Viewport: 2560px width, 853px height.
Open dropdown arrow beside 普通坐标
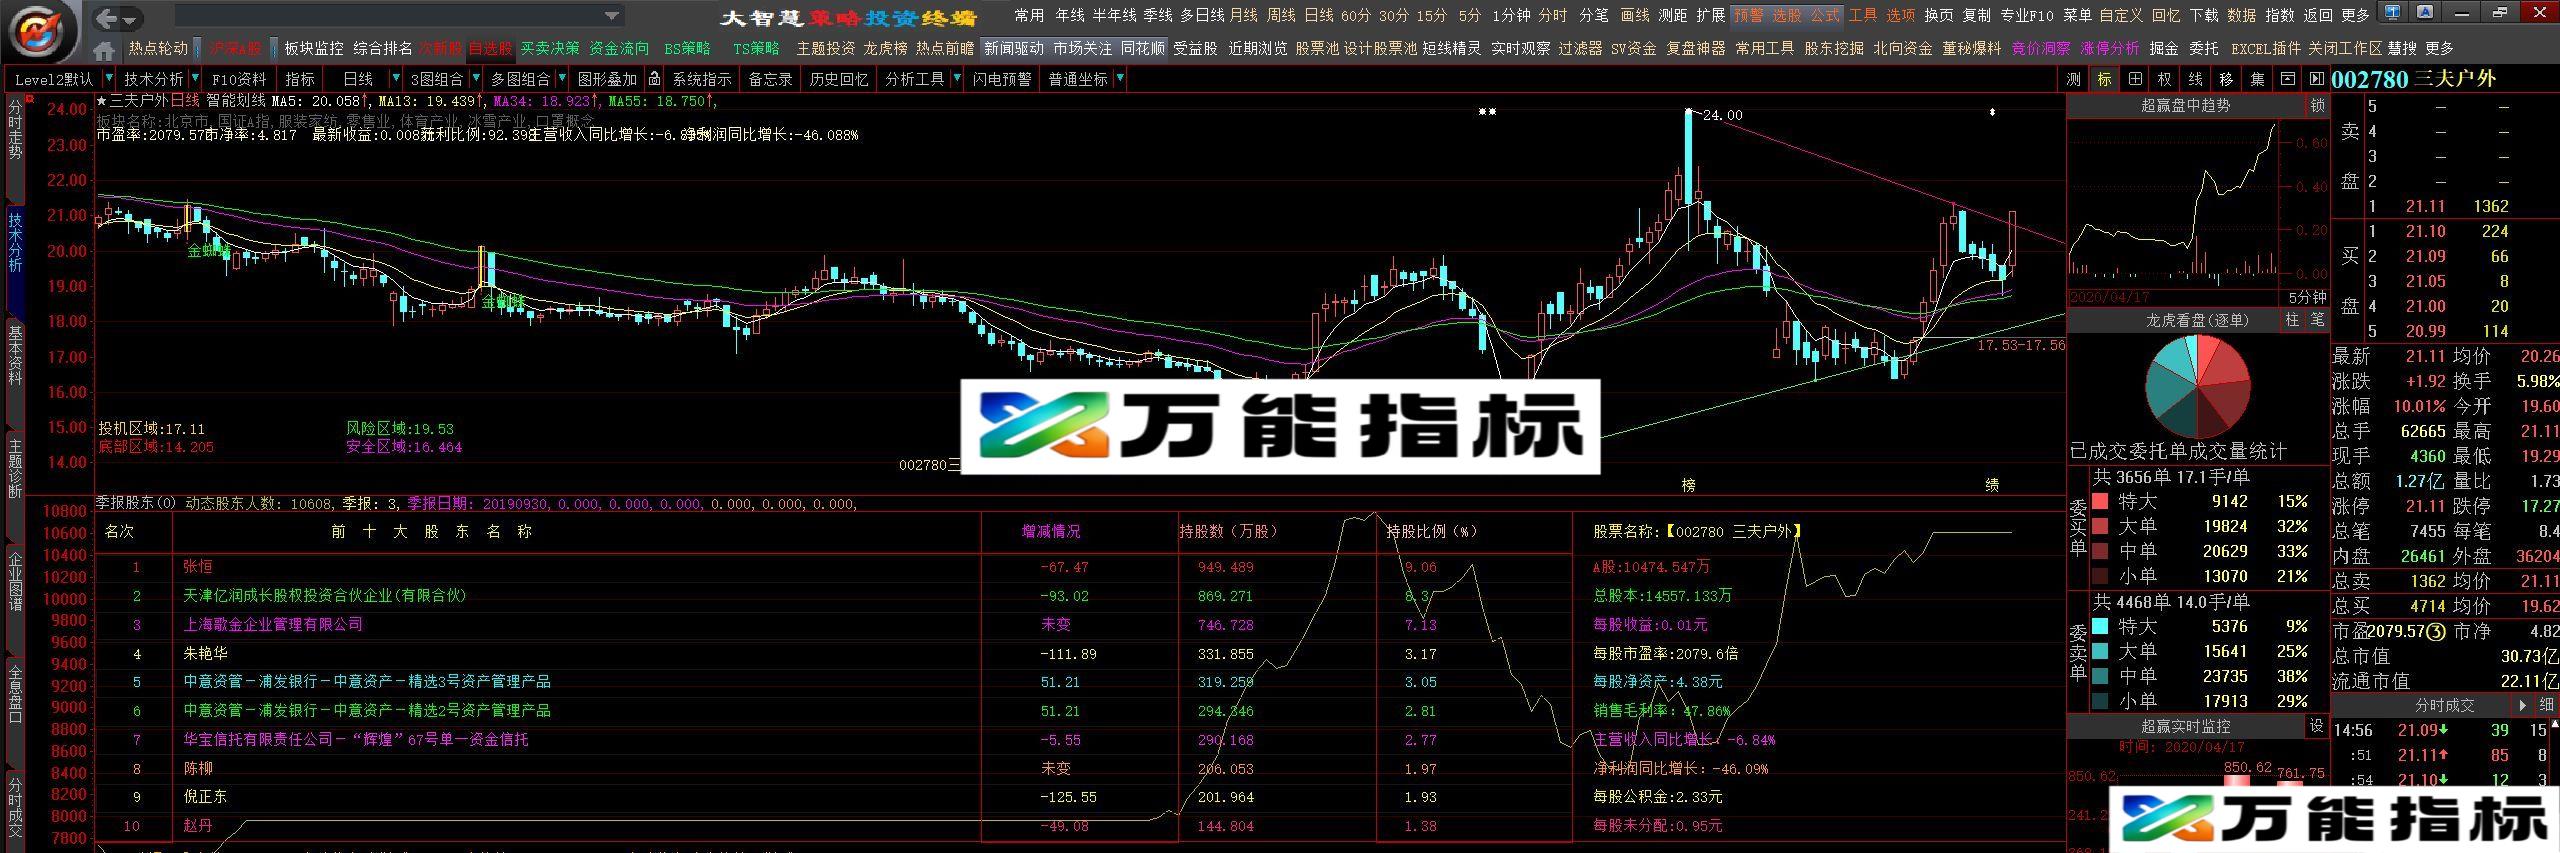coord(1118,79)
